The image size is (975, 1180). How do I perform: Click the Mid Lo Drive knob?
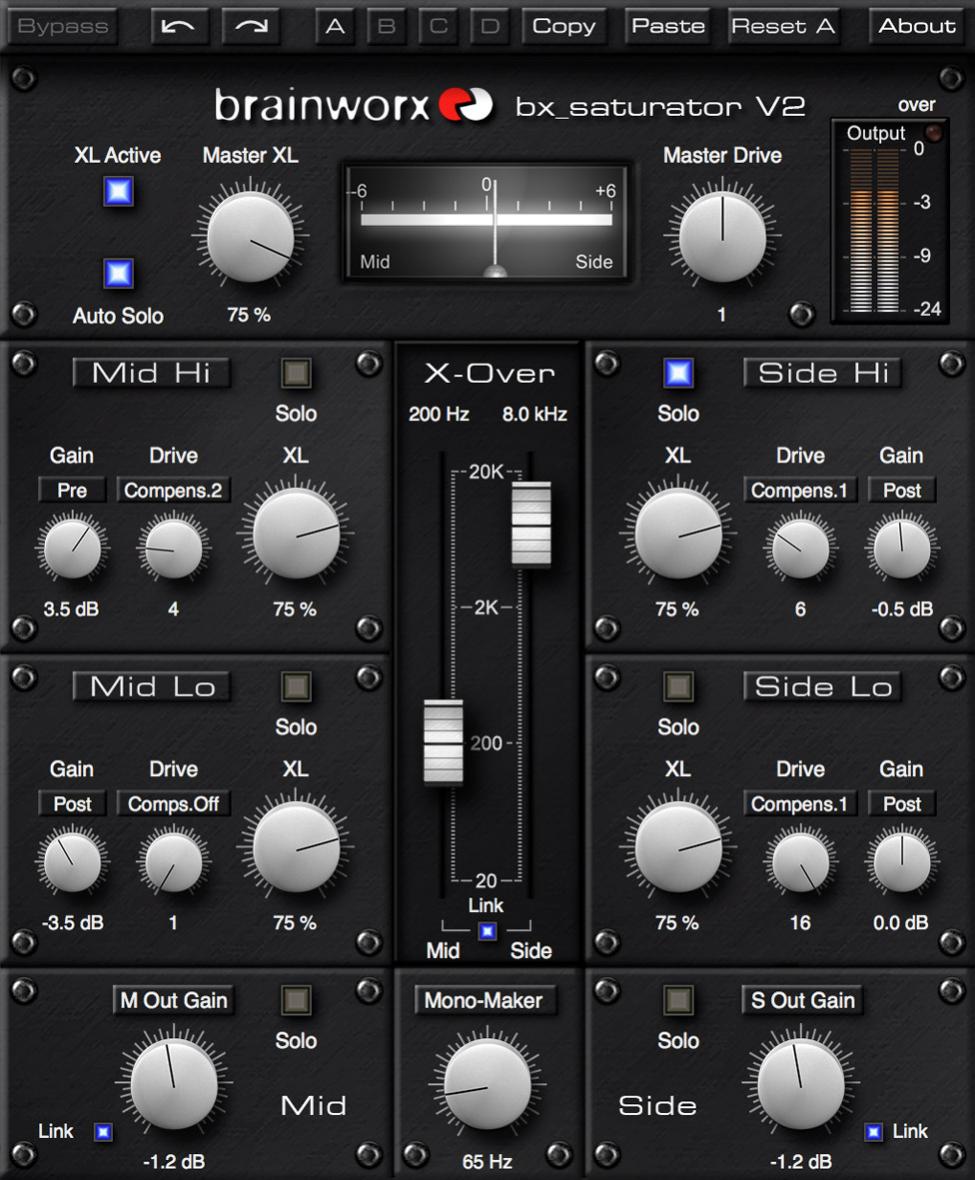click(174, 862)
